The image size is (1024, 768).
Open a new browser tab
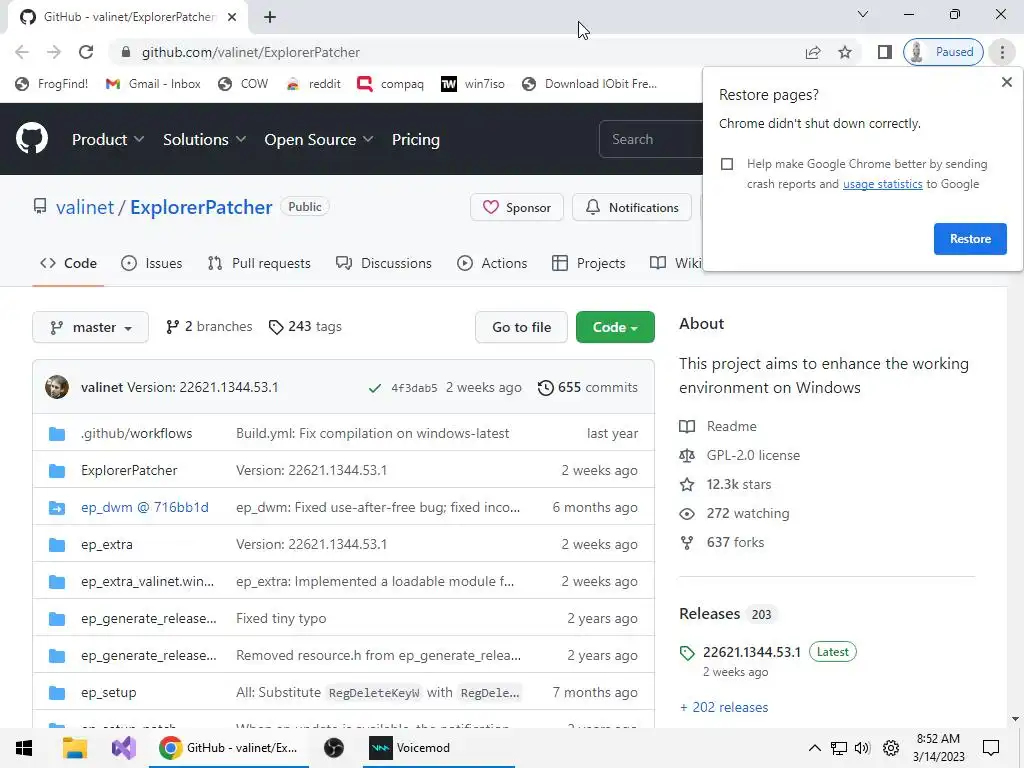click(270, 17)
